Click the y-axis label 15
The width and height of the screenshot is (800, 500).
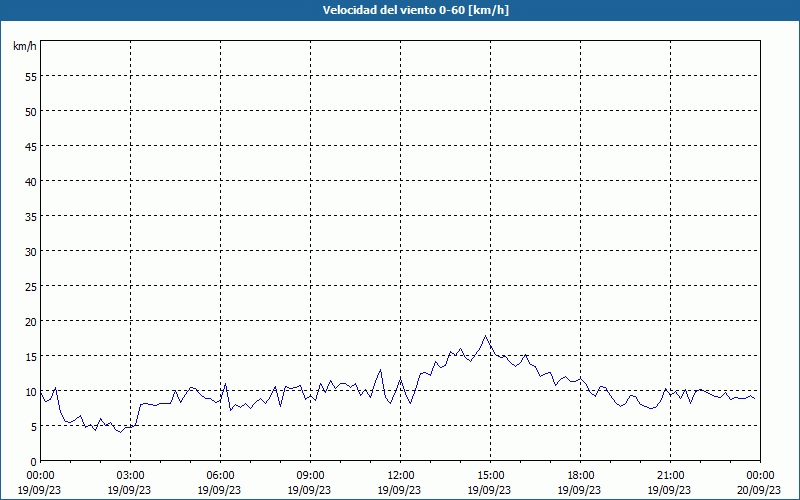coord(31,356)
